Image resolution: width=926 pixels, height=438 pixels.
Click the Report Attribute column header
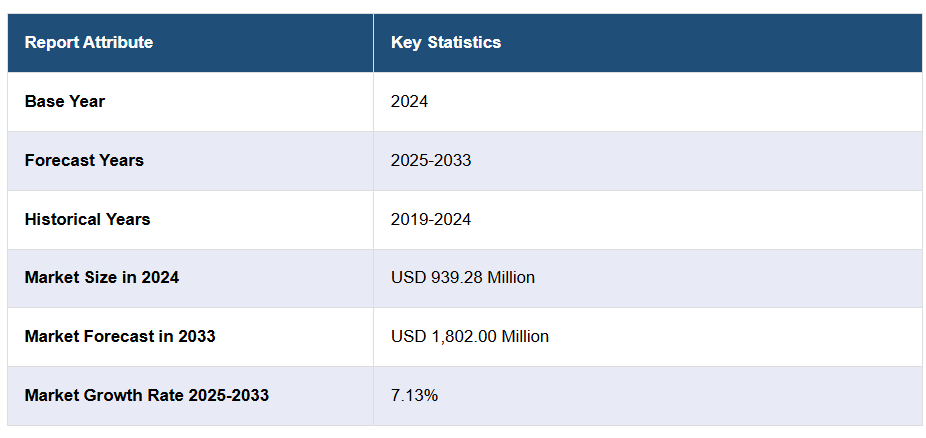[x=89, y=43]
